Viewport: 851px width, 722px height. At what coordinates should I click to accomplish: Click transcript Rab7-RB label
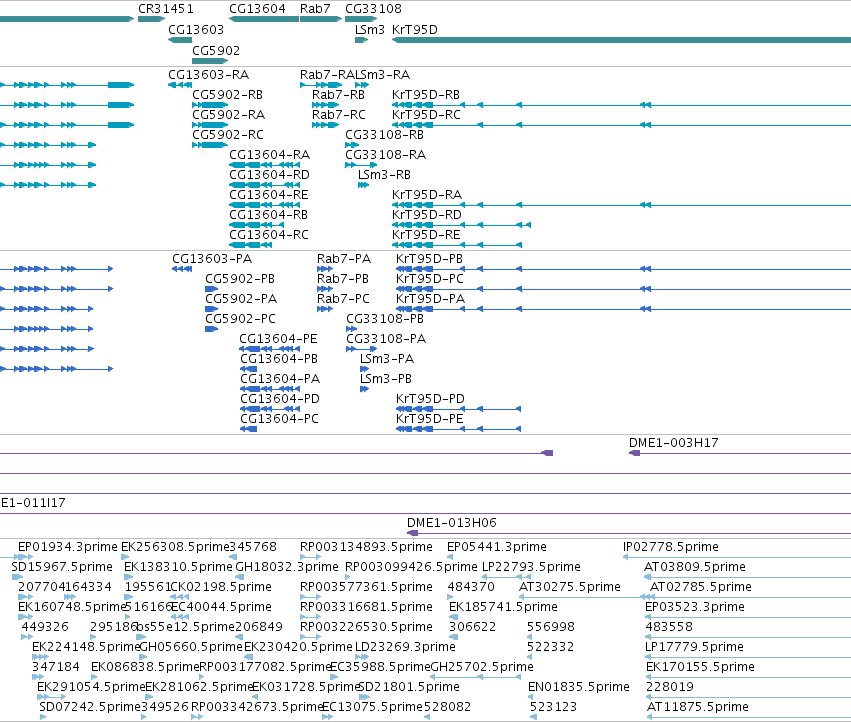click(338, 94)
